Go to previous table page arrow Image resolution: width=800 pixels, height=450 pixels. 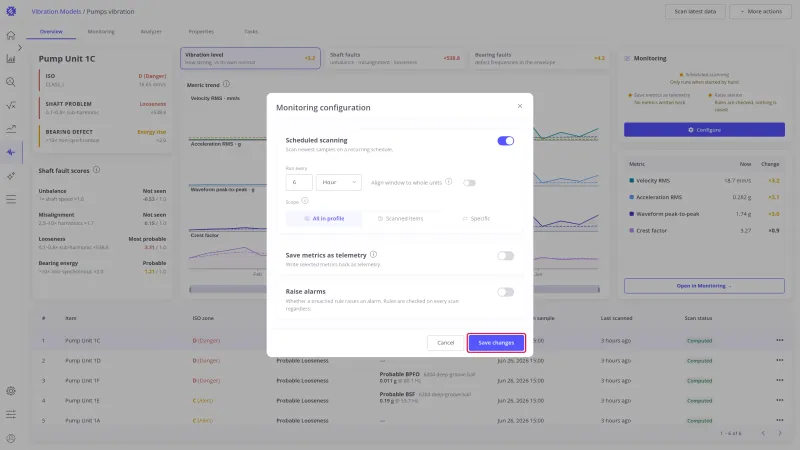coord(763,433)
